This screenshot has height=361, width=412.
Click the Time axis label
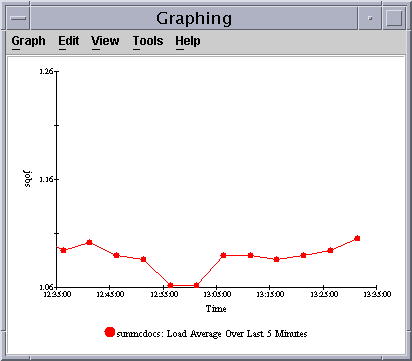tap(216, 309)
